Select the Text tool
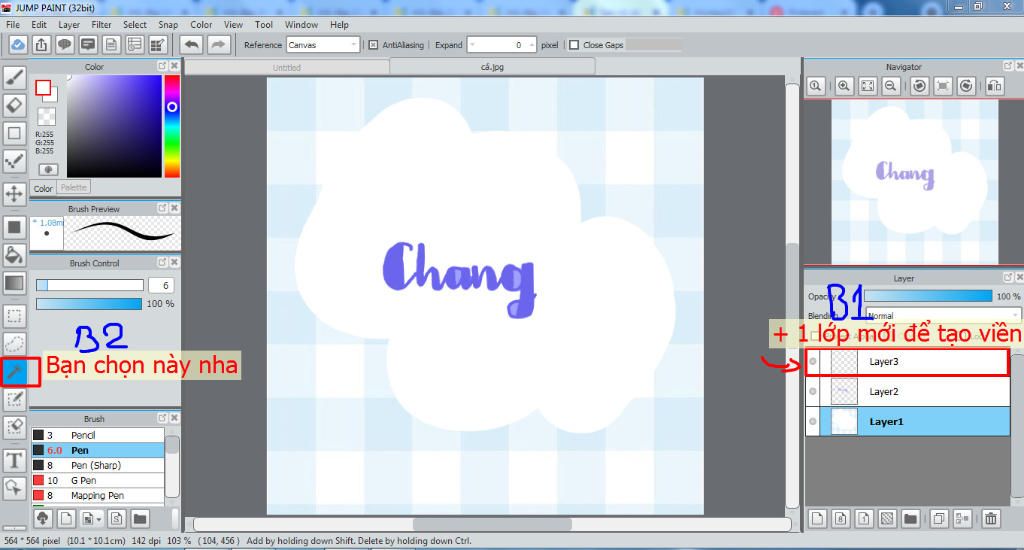This screenshot has width=1024, height=550. click(x=14, y=461)
